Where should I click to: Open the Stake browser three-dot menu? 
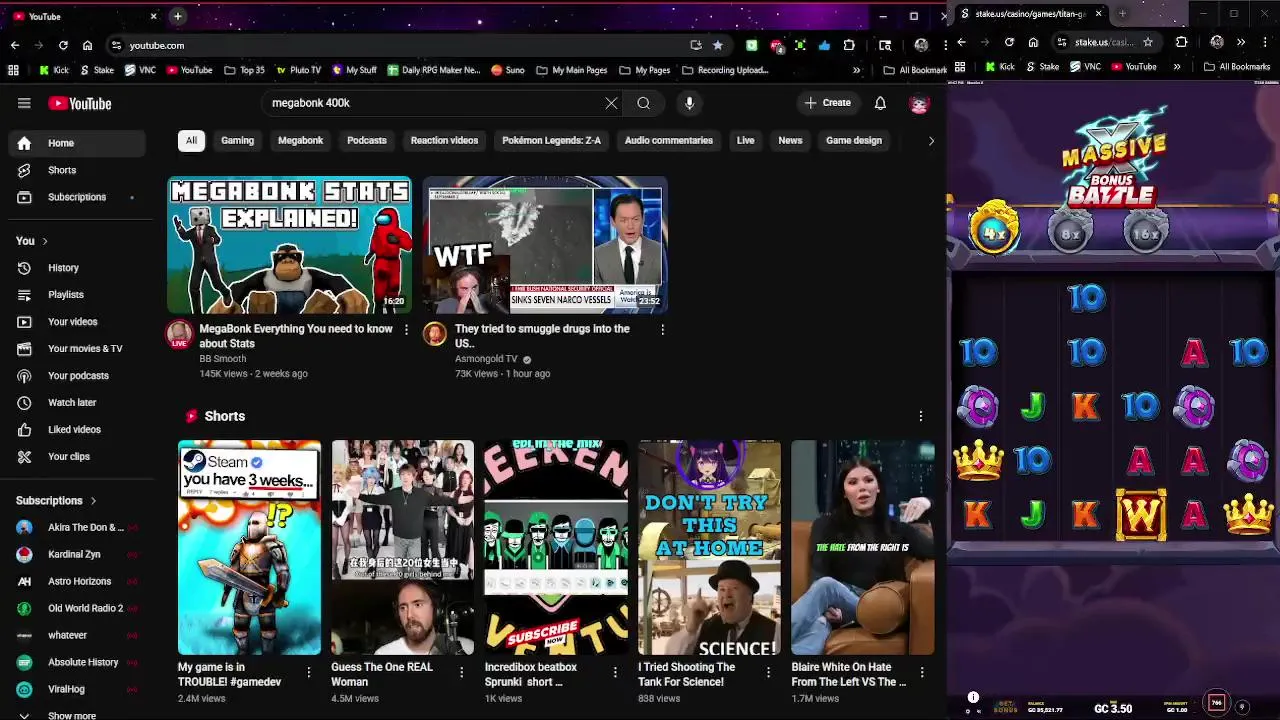tap(1265, 42)
